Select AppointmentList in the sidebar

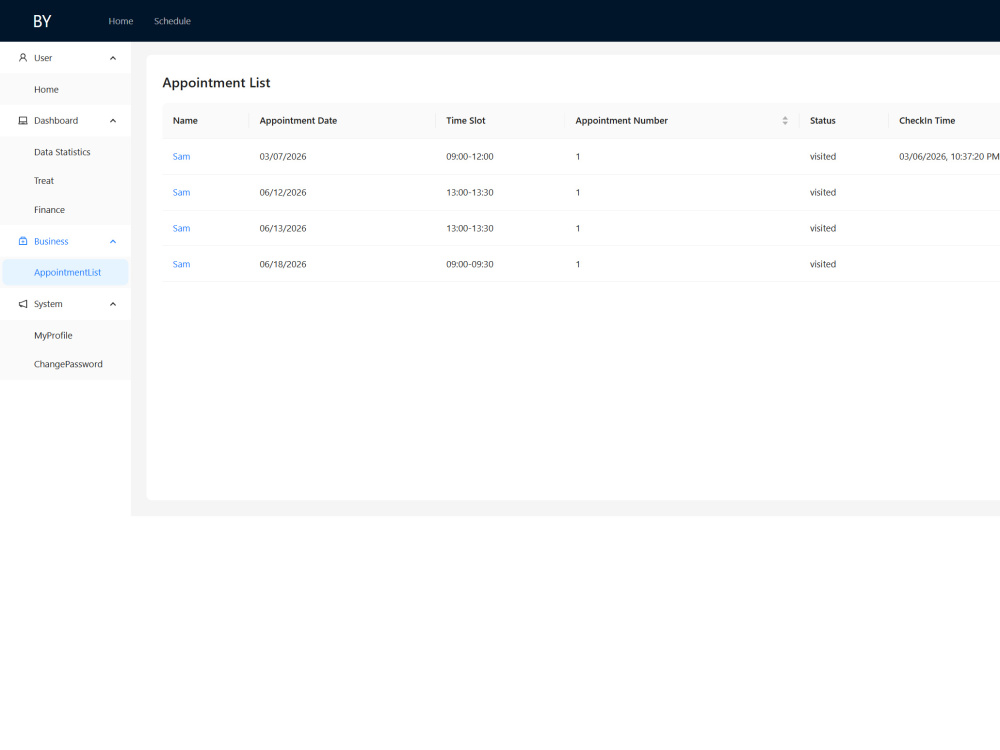coord(67,272)
